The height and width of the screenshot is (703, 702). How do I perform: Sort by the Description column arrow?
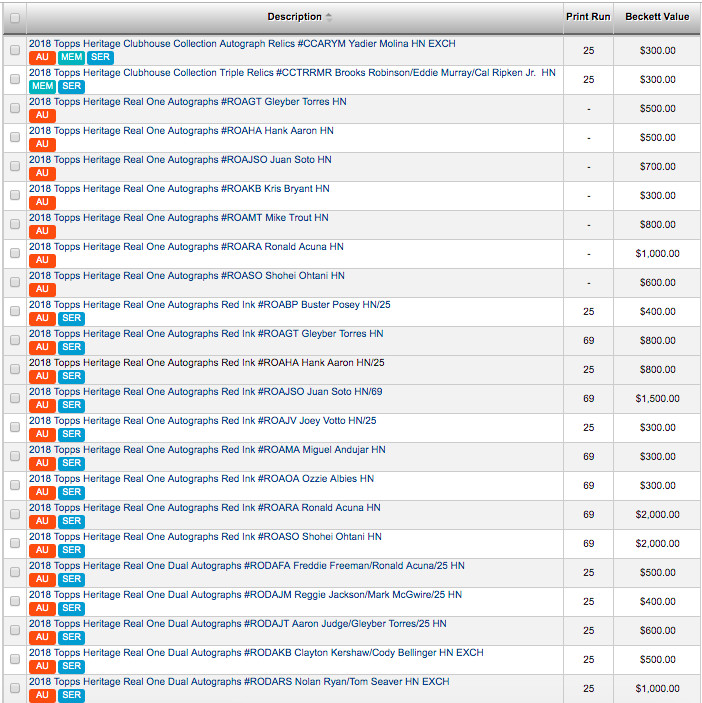(x=329, y=17)
